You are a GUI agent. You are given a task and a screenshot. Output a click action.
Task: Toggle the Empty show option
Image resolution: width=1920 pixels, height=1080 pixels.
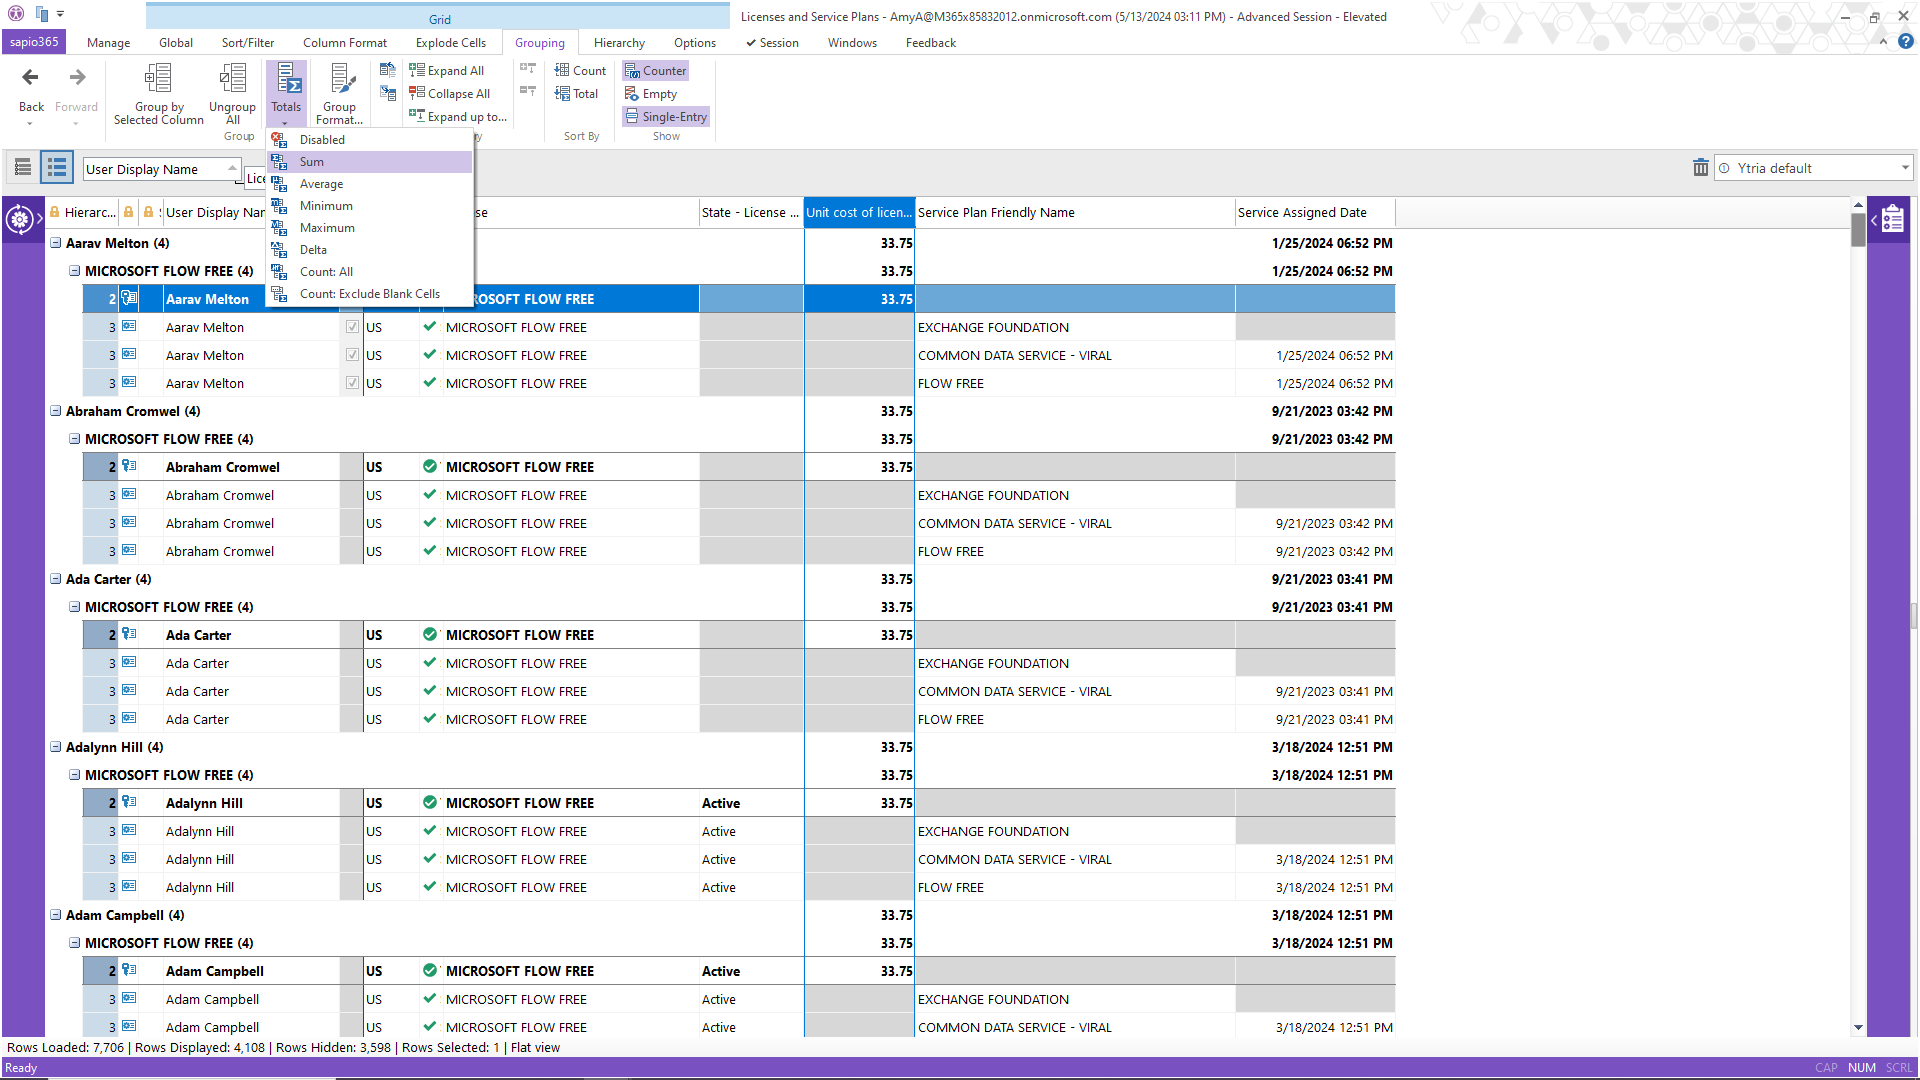(x=651, y=93)
